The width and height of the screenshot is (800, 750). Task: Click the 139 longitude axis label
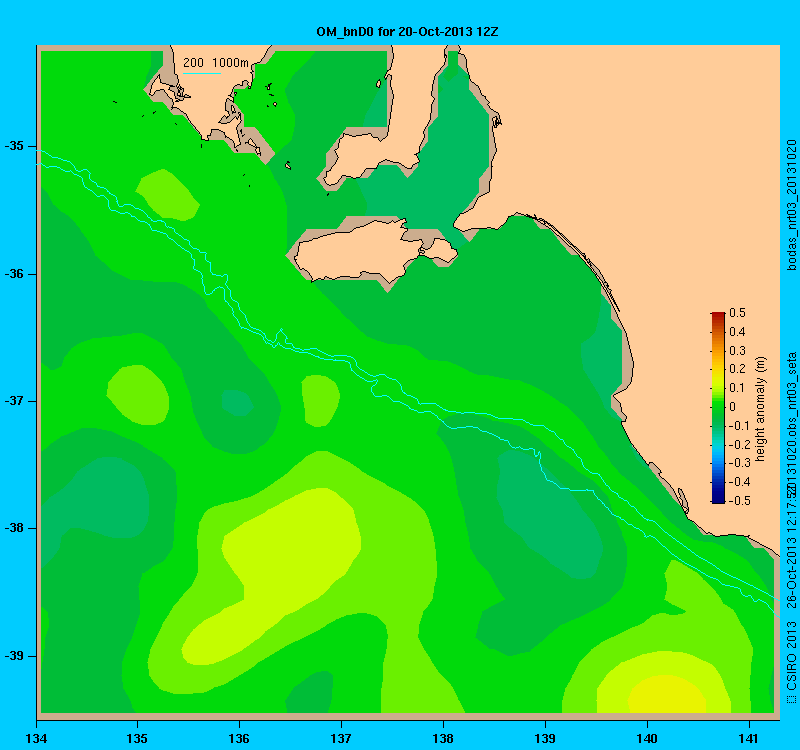coord(545,738)
